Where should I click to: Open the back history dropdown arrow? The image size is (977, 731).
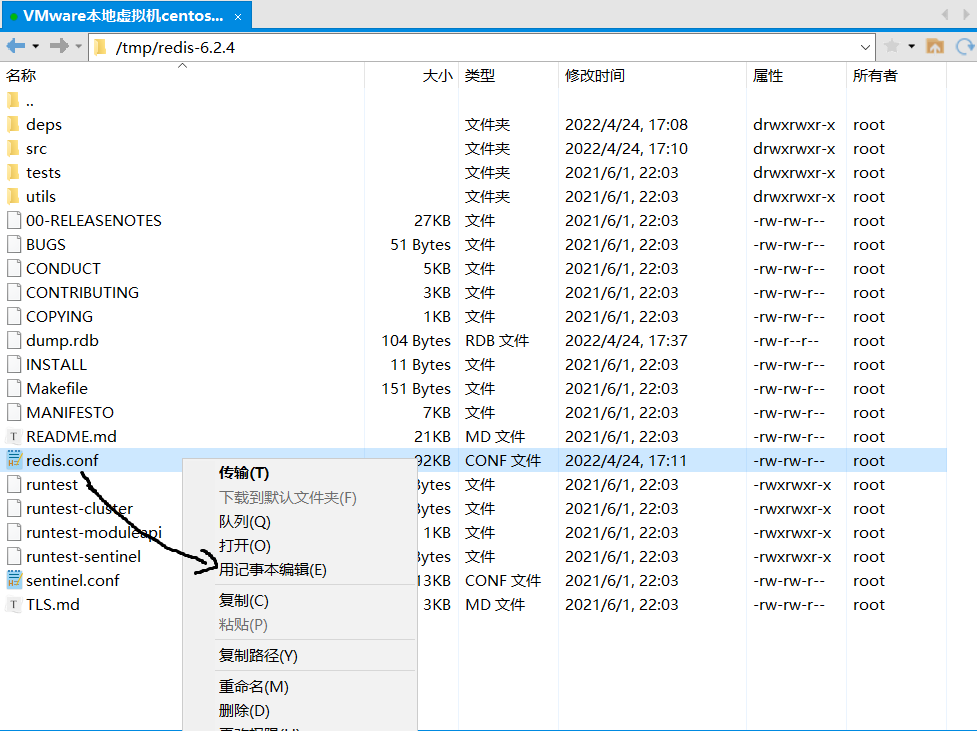click(x=36, y=47)
